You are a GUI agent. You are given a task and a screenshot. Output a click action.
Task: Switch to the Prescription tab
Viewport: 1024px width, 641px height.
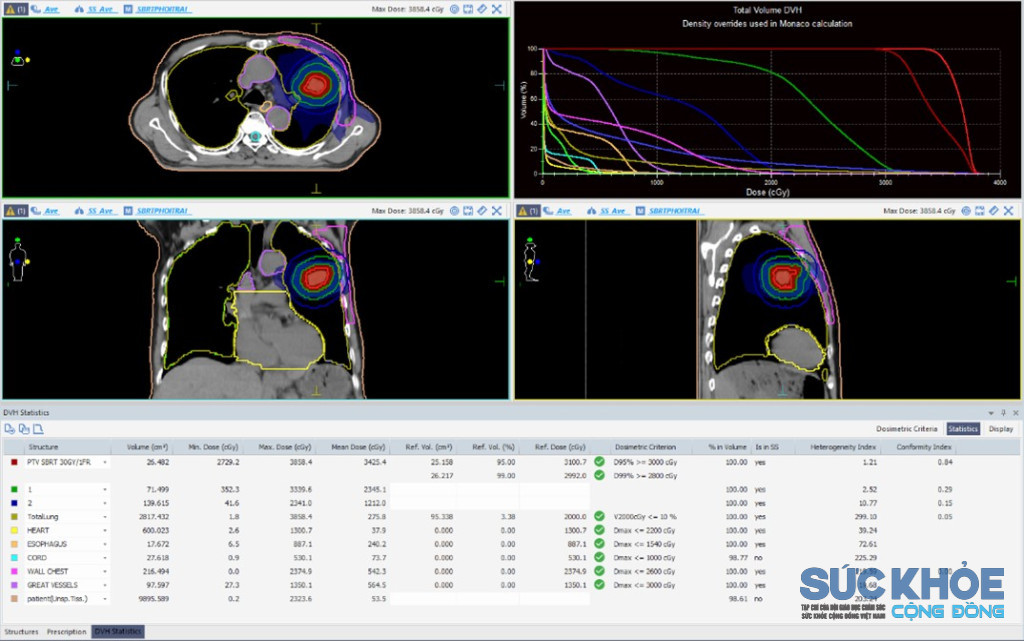click(66, 632)
